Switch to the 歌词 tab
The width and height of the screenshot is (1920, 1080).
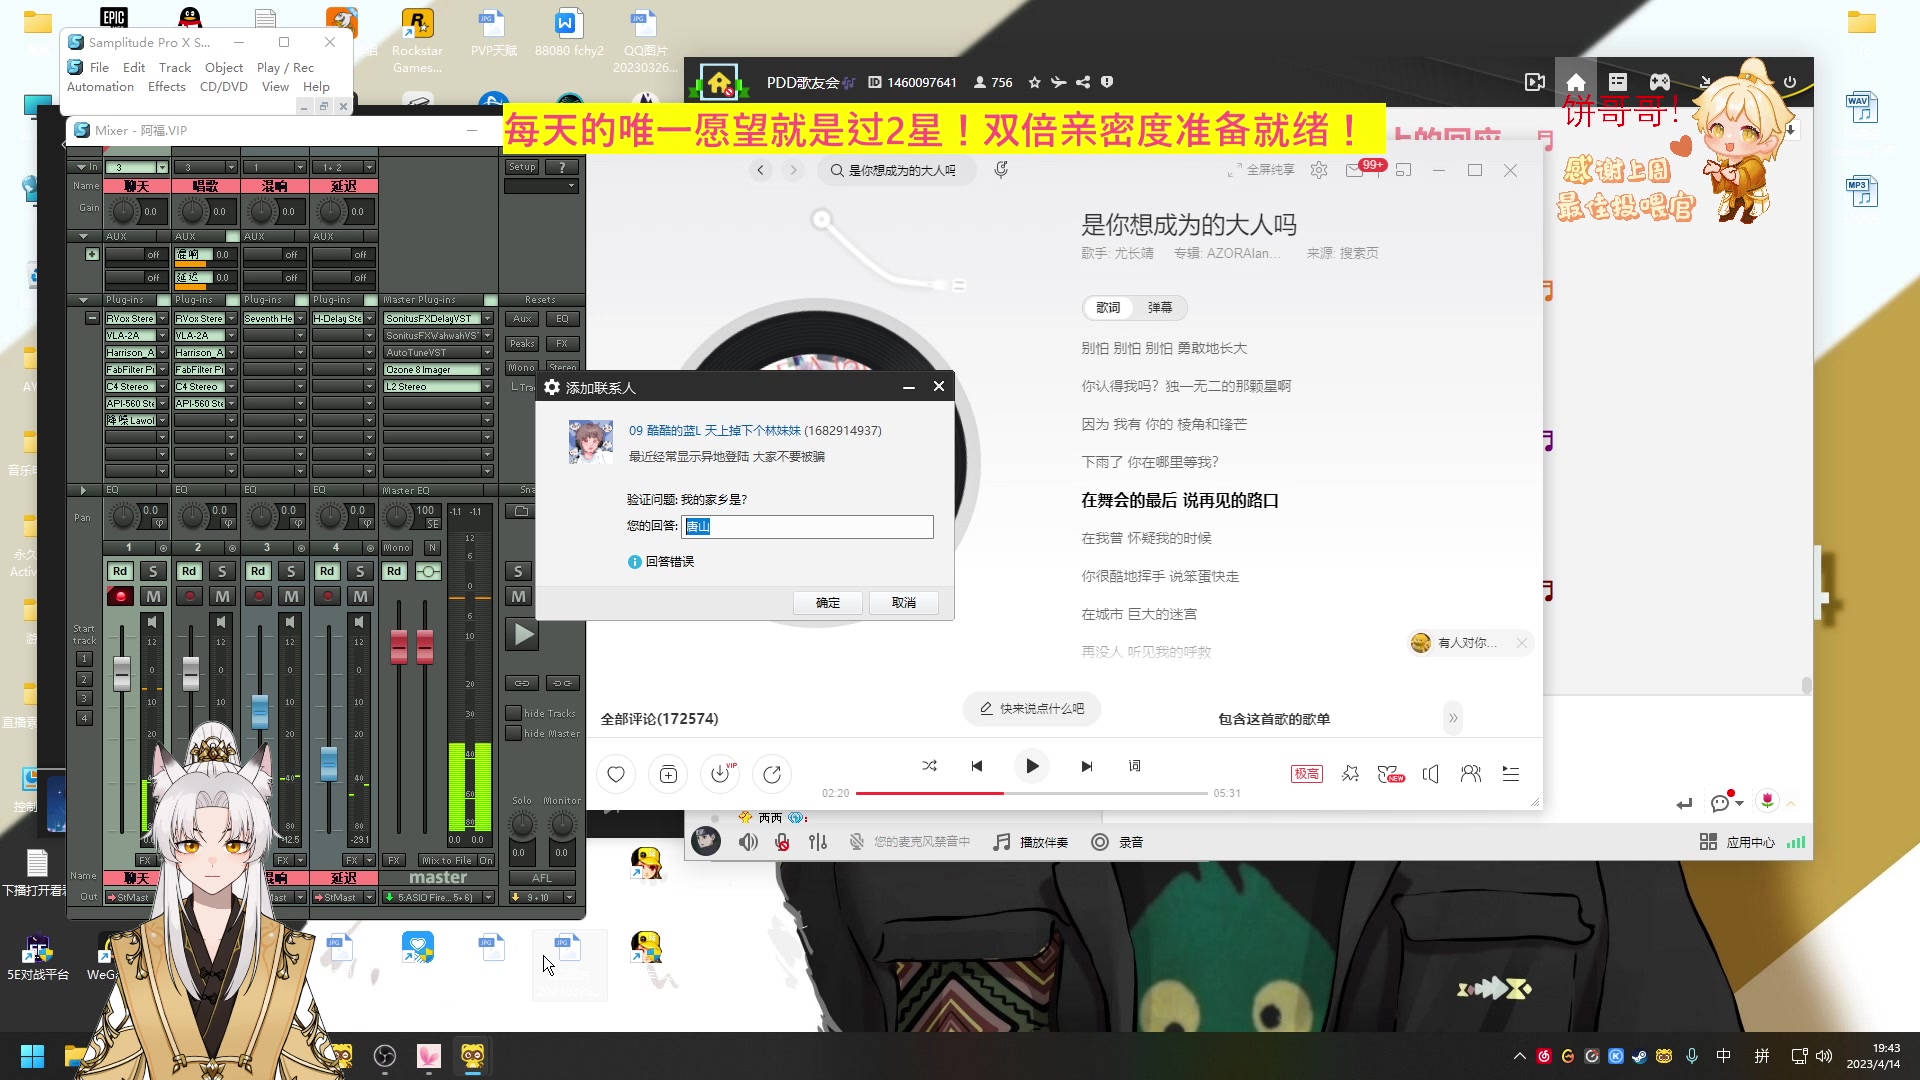pos(1108,308)
